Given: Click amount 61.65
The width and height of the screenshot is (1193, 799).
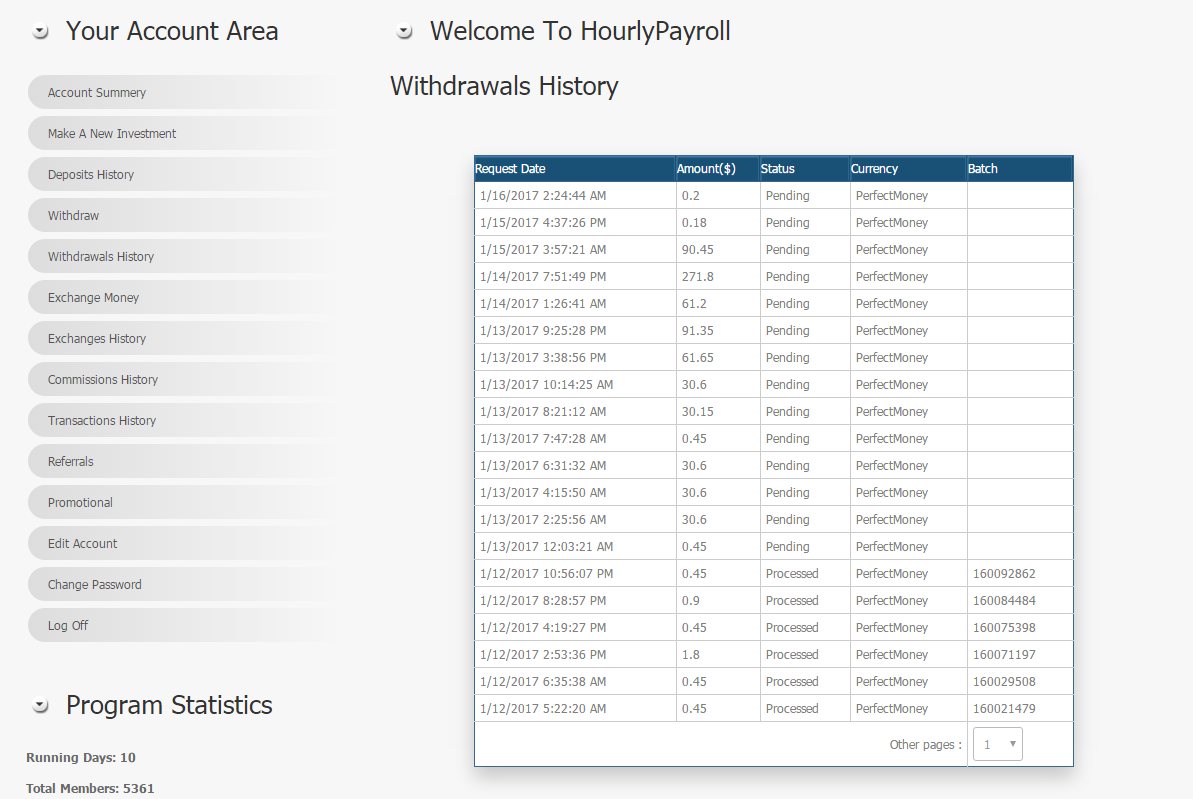Looking at the screenshot, I should point(698,358).
